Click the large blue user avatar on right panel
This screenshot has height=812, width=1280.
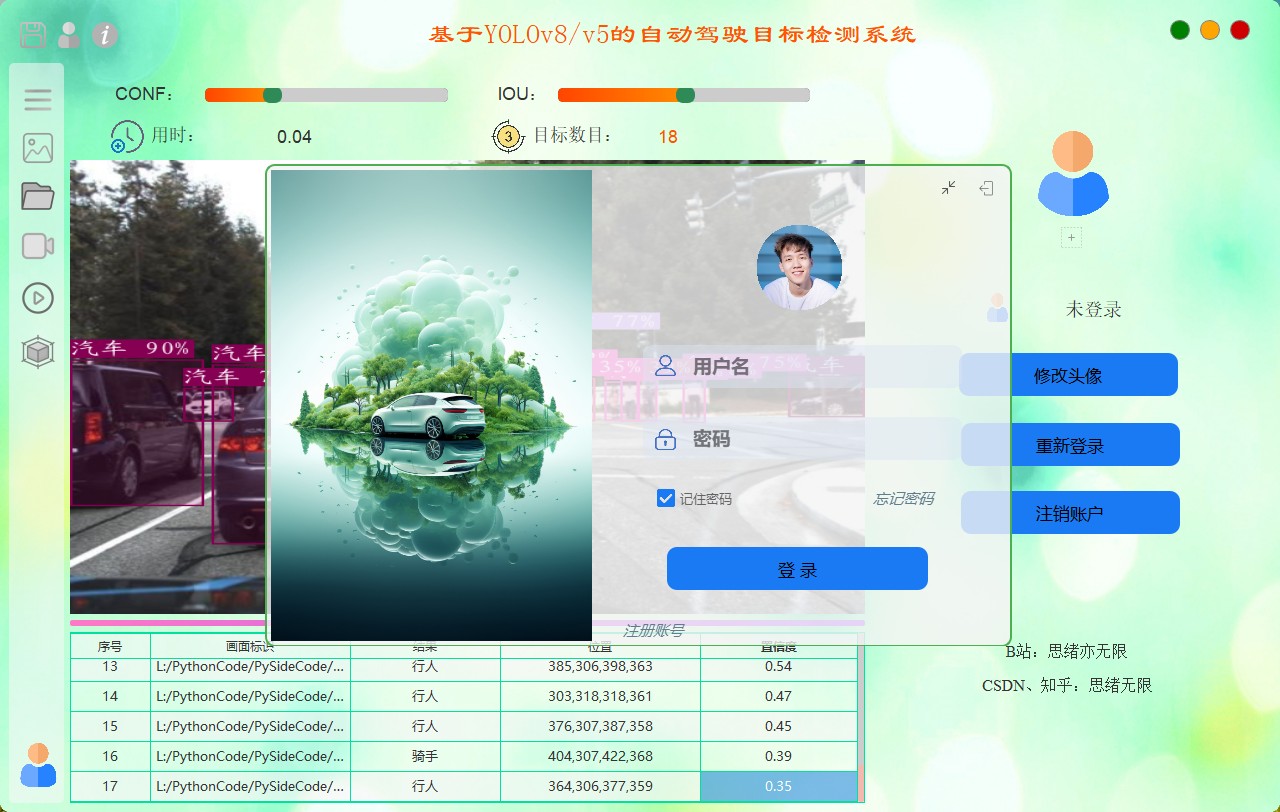click(1073, 174)
